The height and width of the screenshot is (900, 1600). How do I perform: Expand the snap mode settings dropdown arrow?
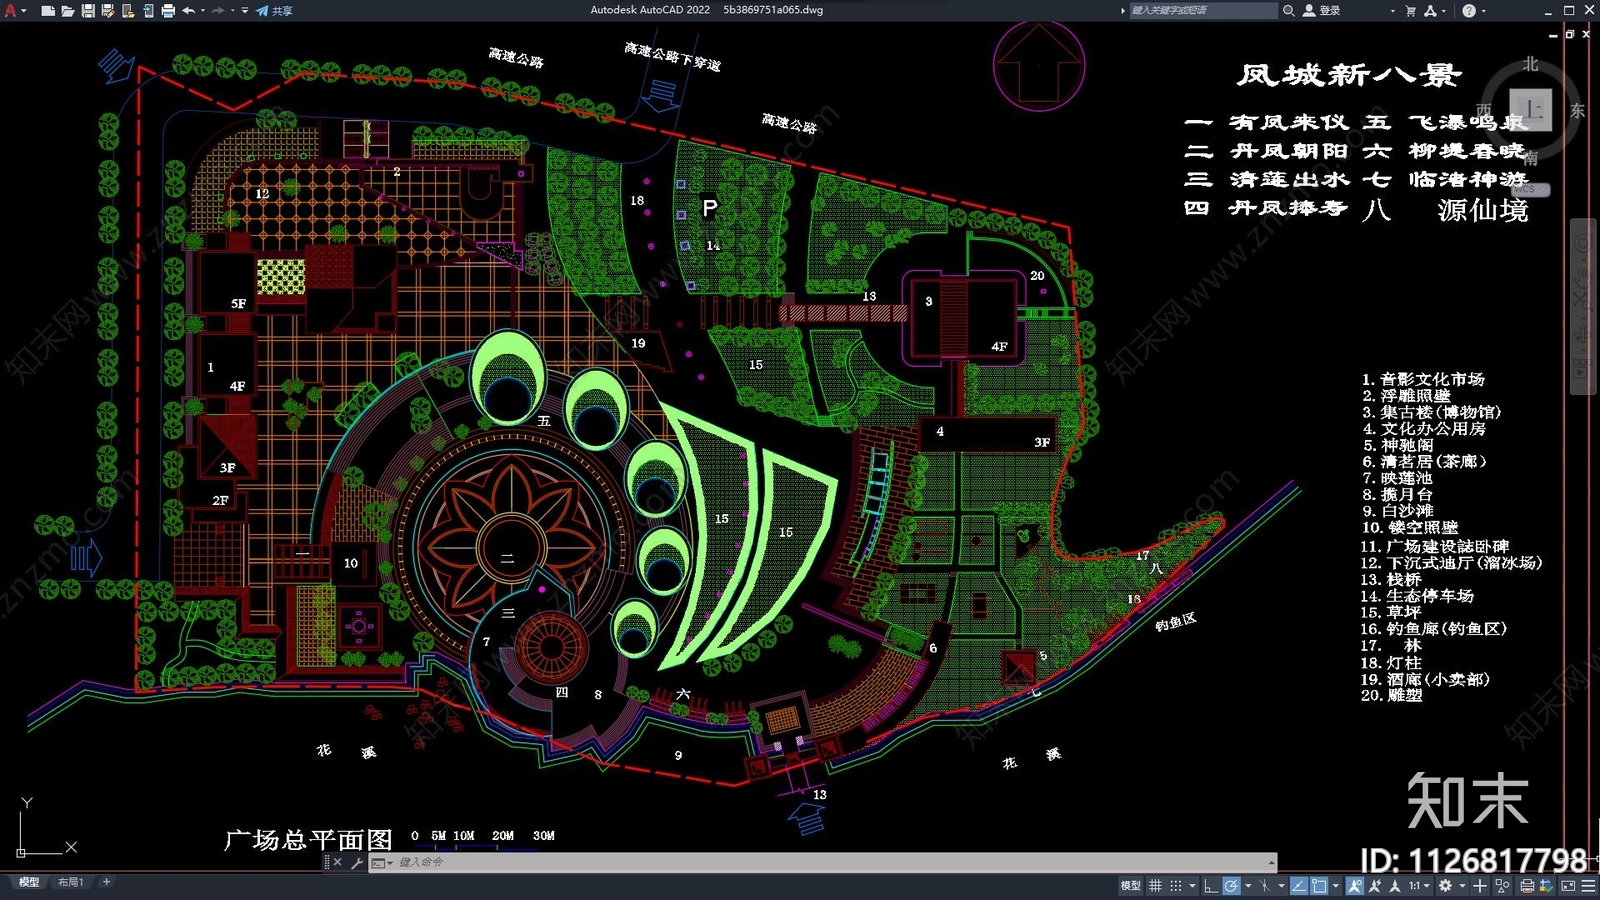pos(1192,885)
